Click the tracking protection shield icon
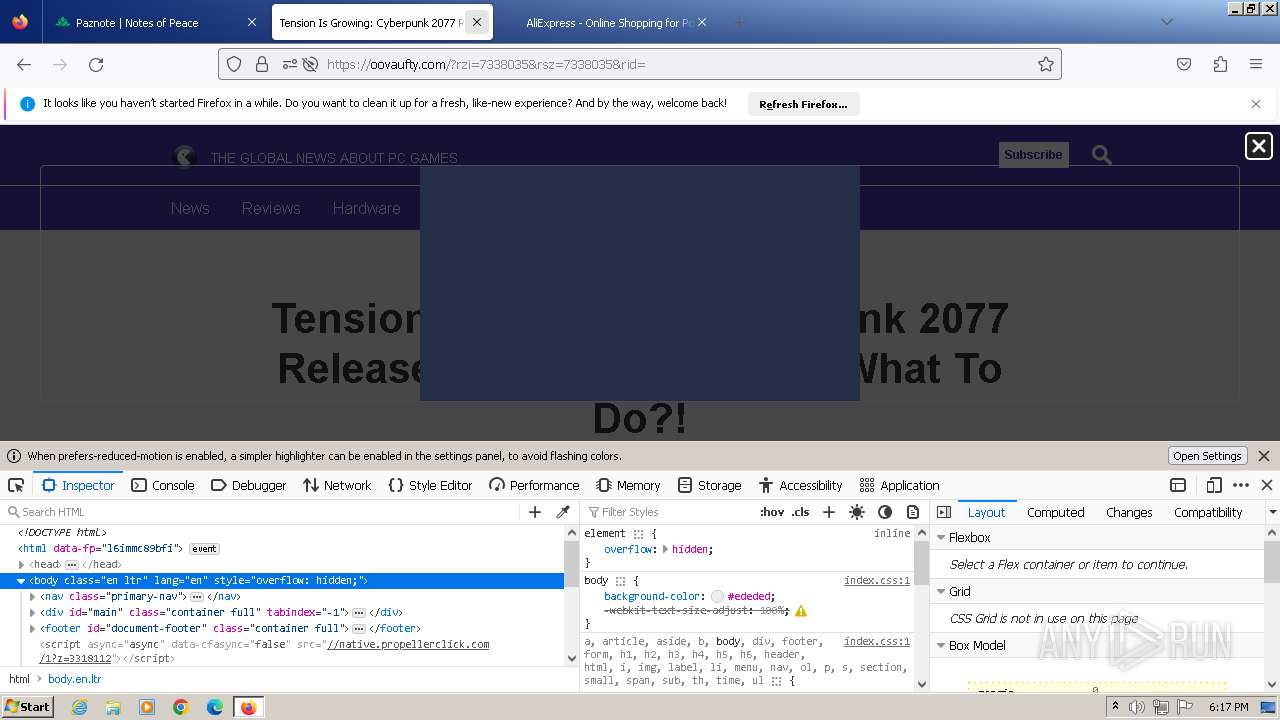 coord(234,64)
